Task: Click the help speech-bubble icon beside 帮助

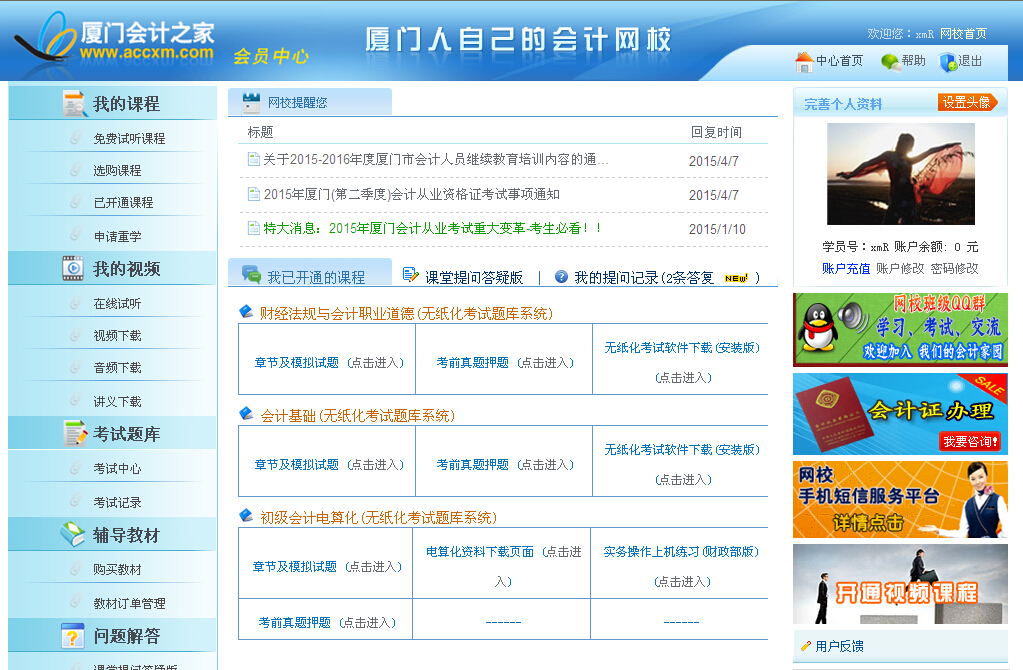Action: (889, 62)
